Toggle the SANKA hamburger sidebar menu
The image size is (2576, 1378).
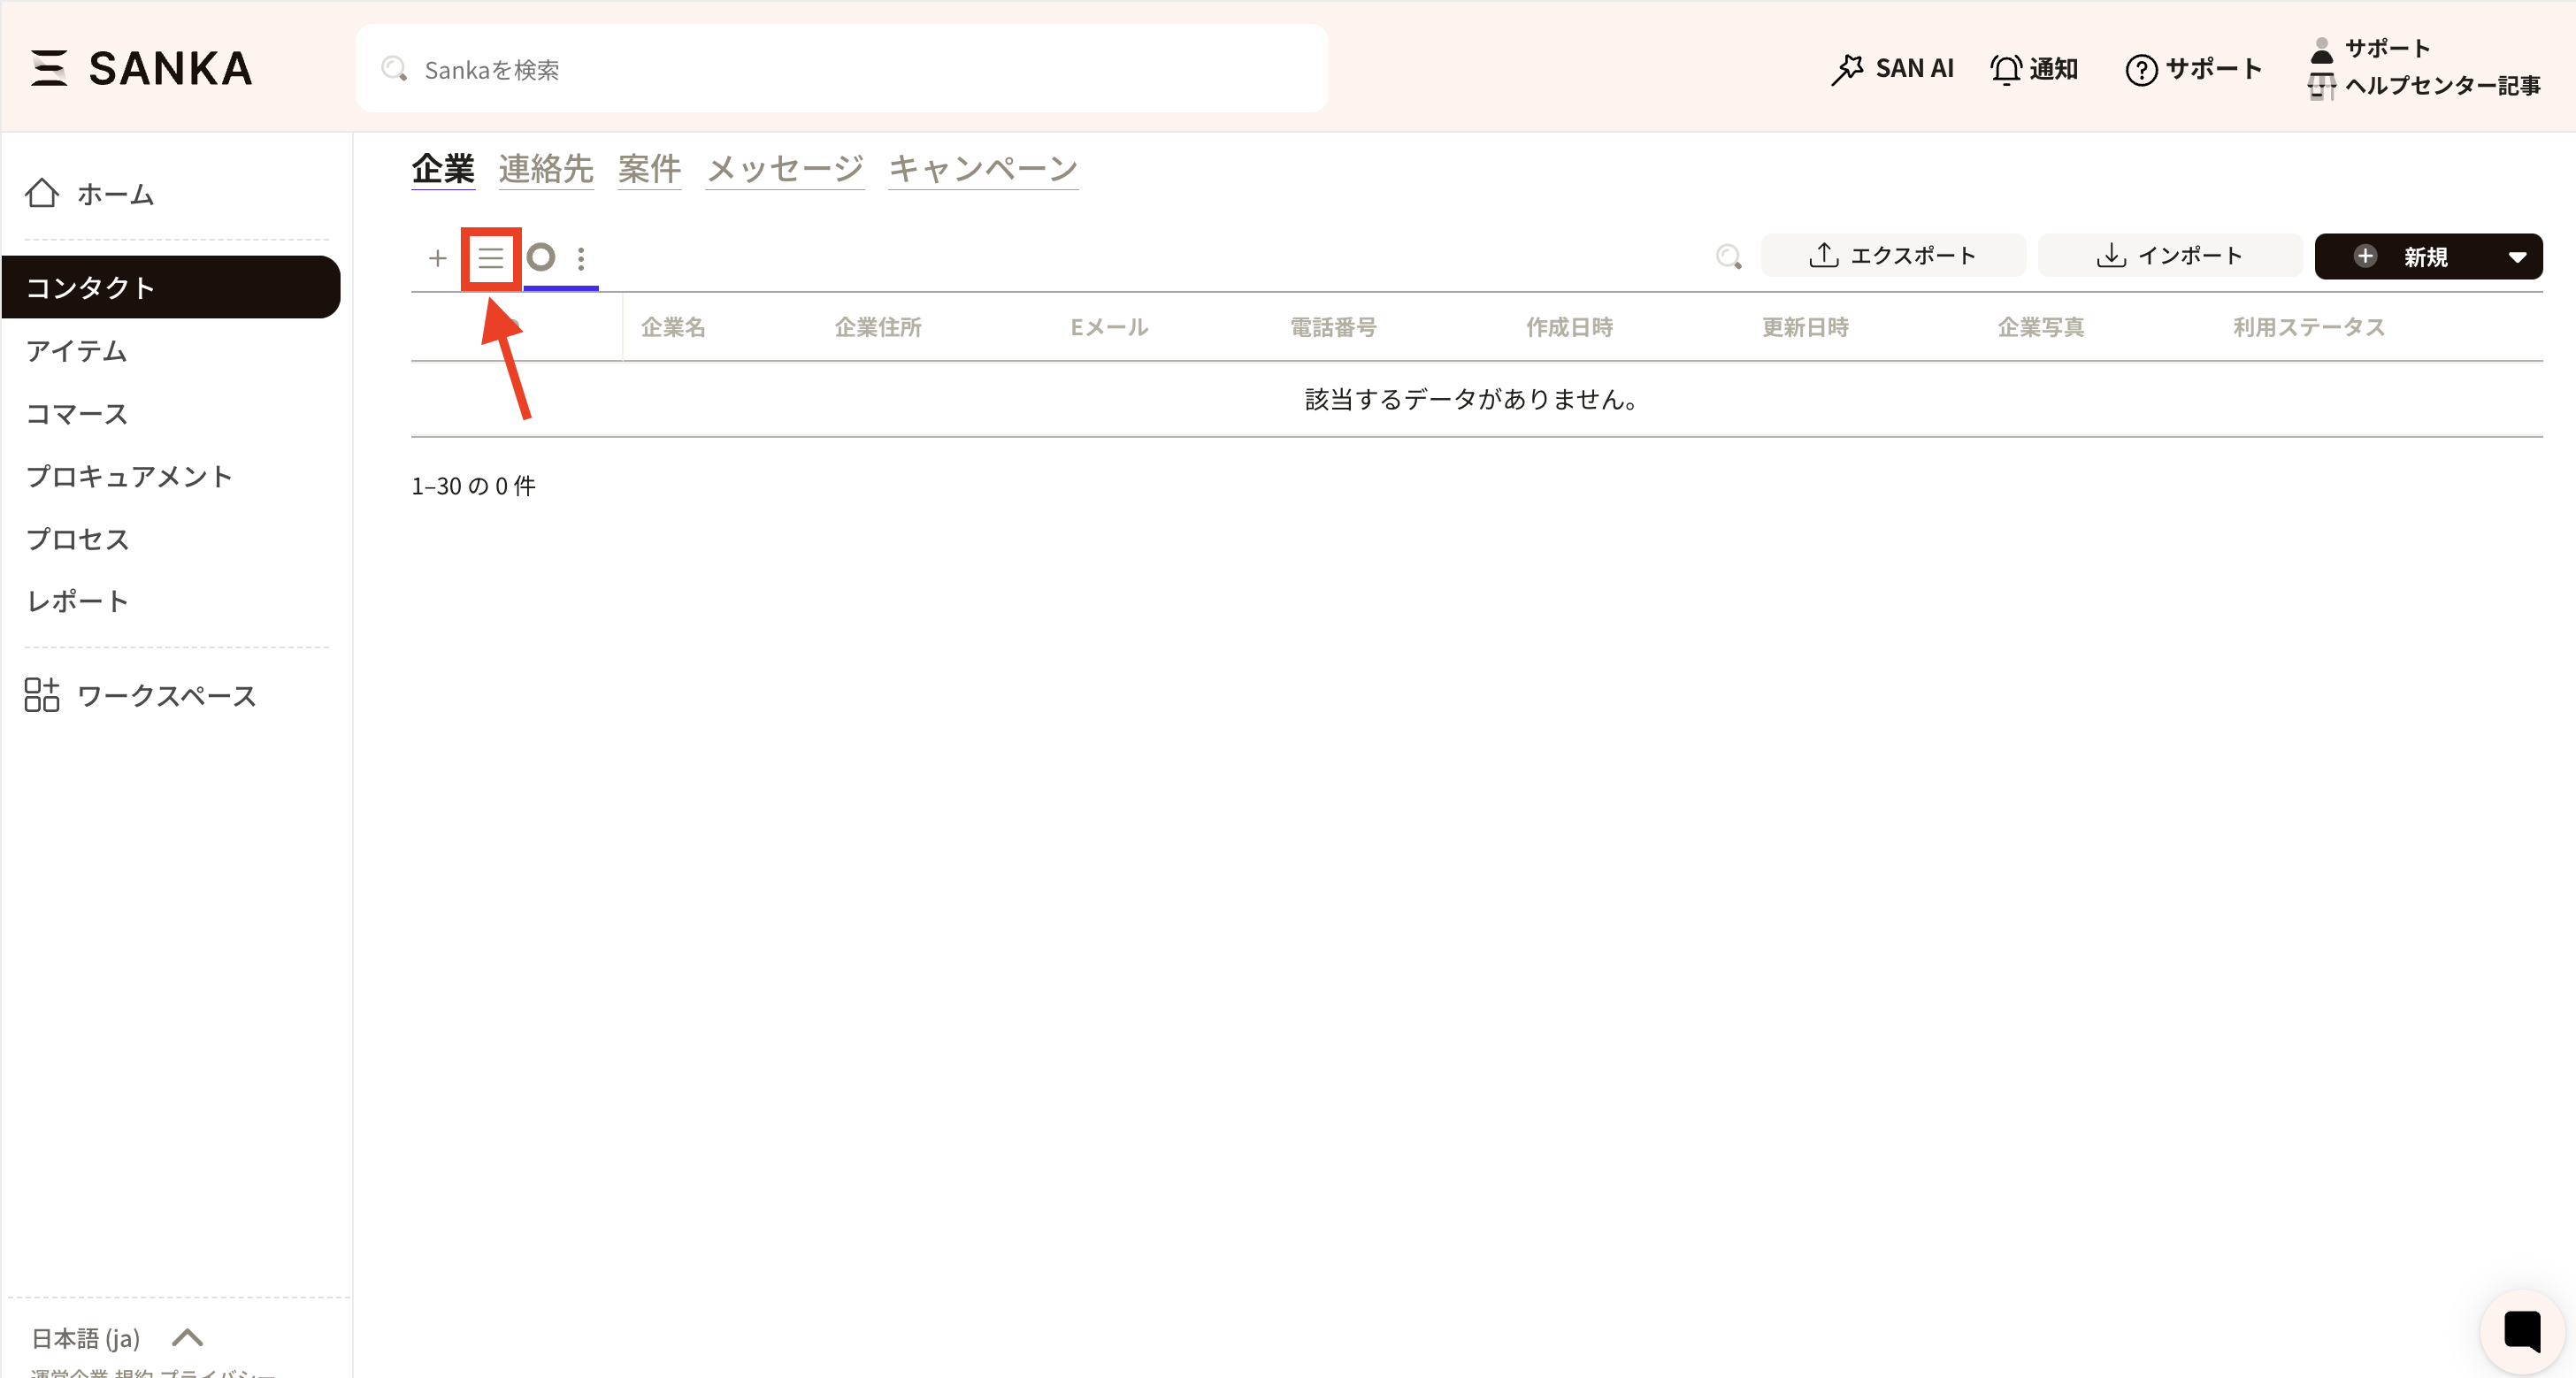[49, 68]
